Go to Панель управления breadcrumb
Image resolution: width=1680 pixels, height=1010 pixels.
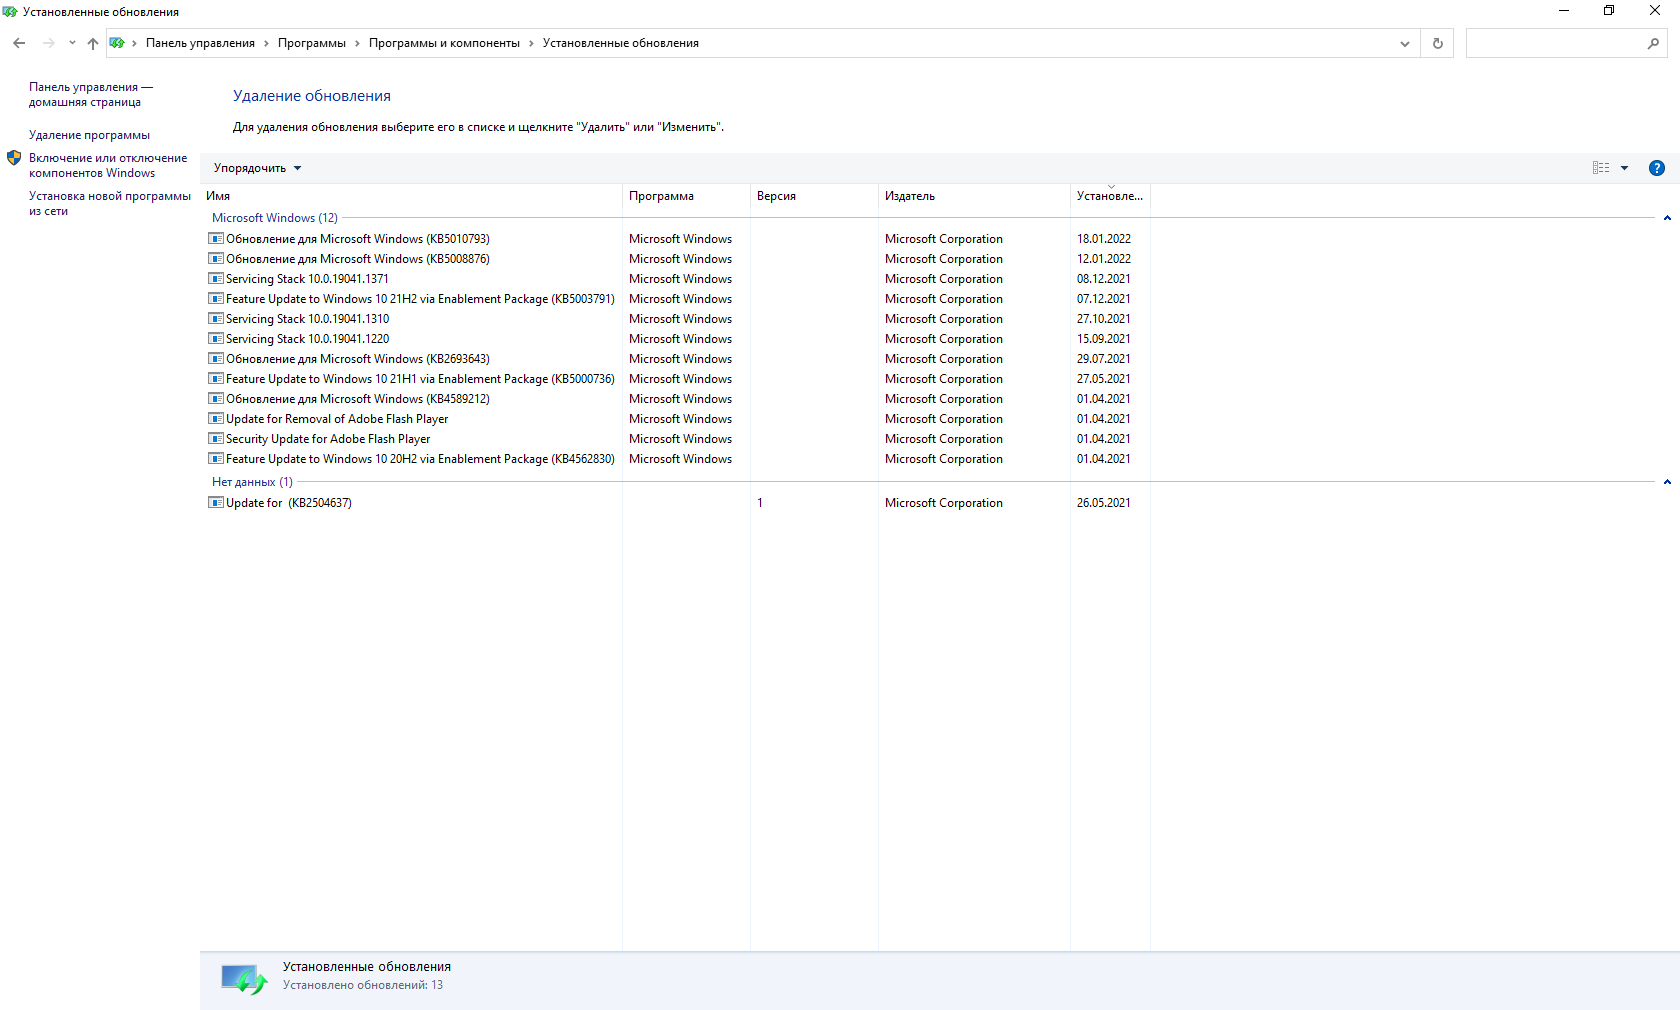pyautogui.click(x=200, y=43)
